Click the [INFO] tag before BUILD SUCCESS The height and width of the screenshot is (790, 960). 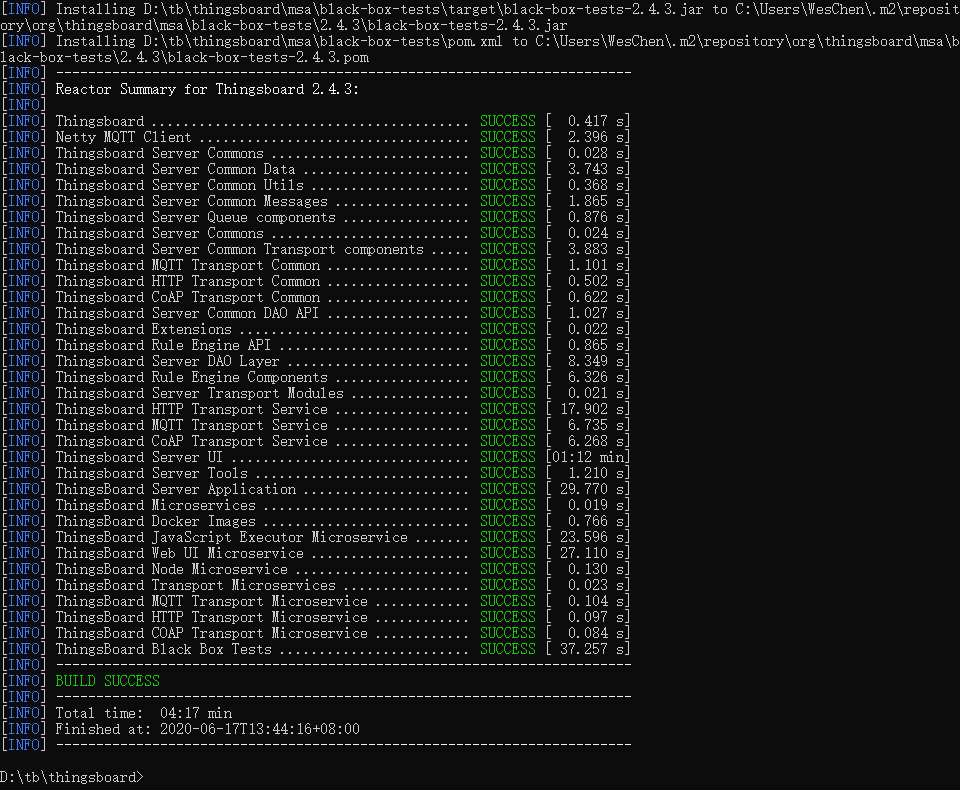pos(24,681)
